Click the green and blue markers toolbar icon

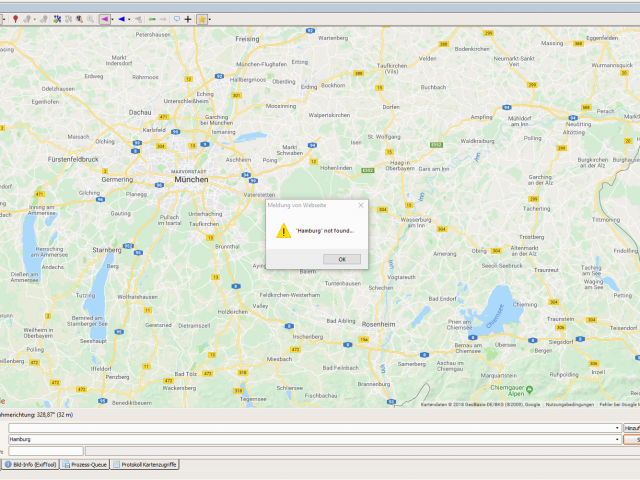[57, 19]
